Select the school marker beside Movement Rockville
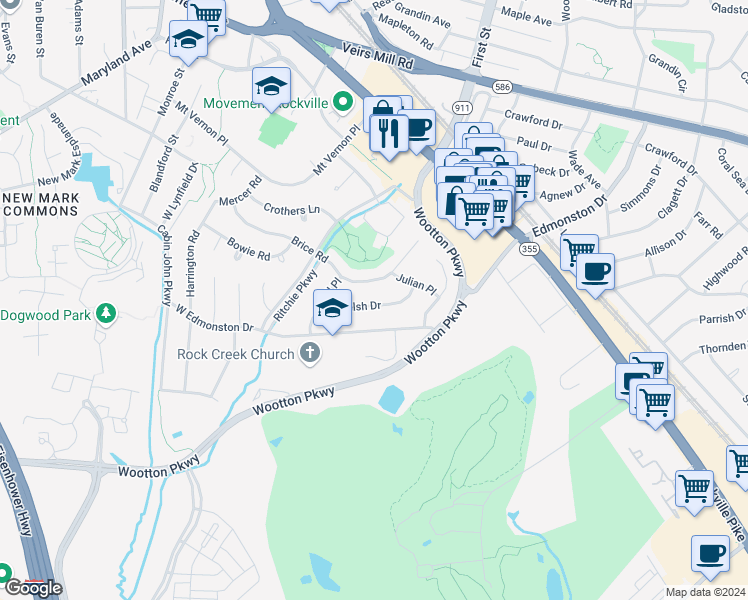This screenshot has width=748, height=600. click(x=271, y=88)
